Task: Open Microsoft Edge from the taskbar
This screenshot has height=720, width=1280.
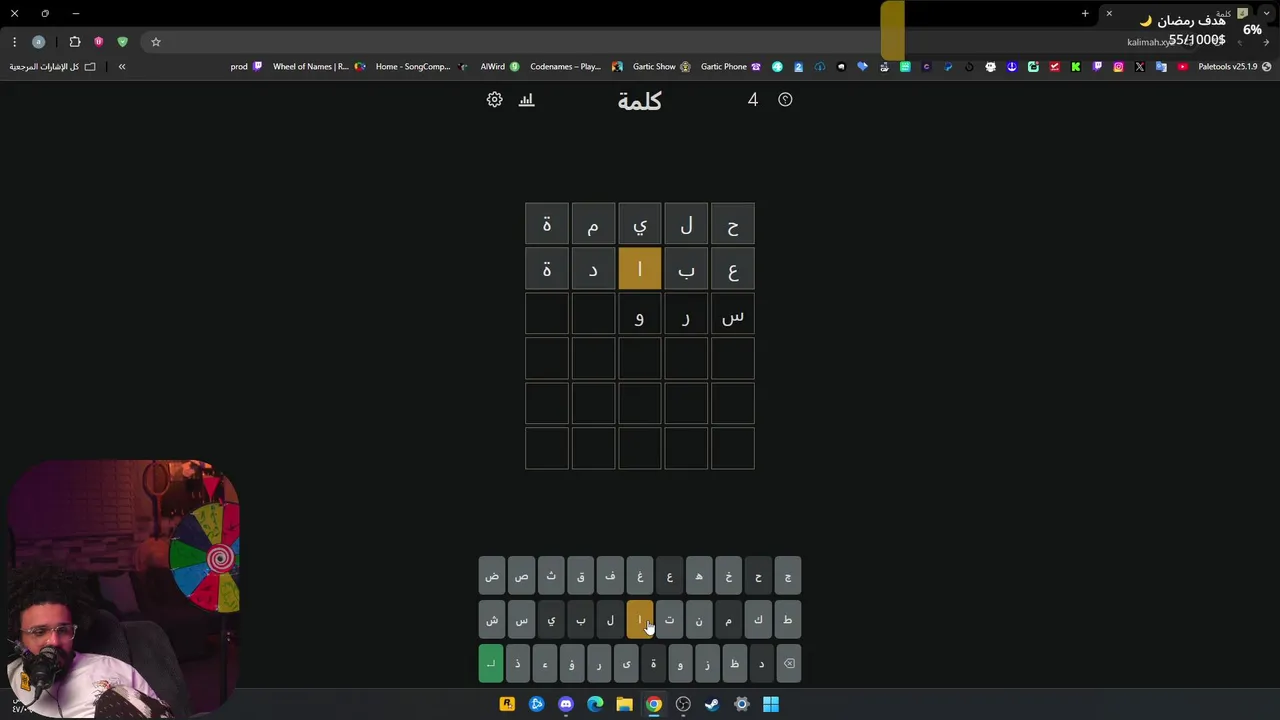Action: [x=595, y=704]
